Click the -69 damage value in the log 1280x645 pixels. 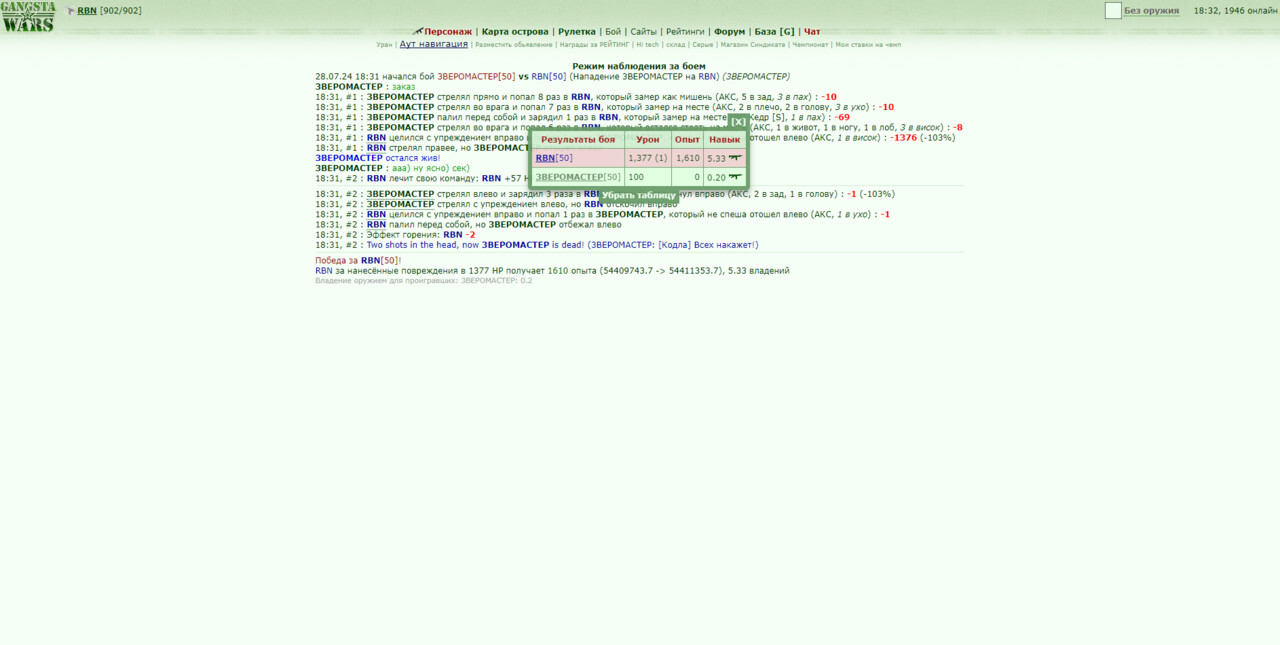point(842,117)
